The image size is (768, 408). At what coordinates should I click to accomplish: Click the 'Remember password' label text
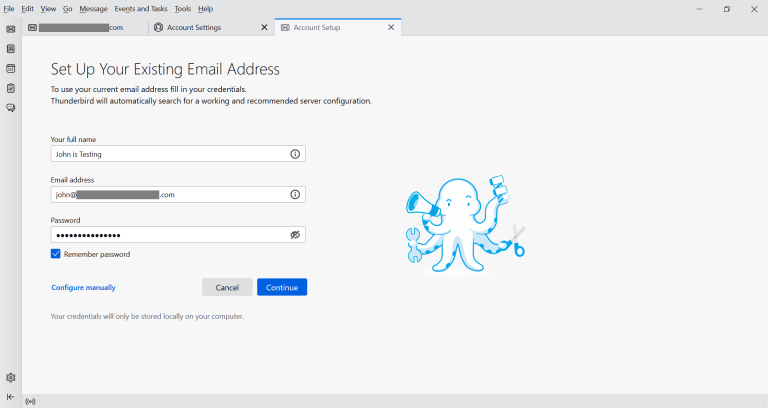coord(97,254)
